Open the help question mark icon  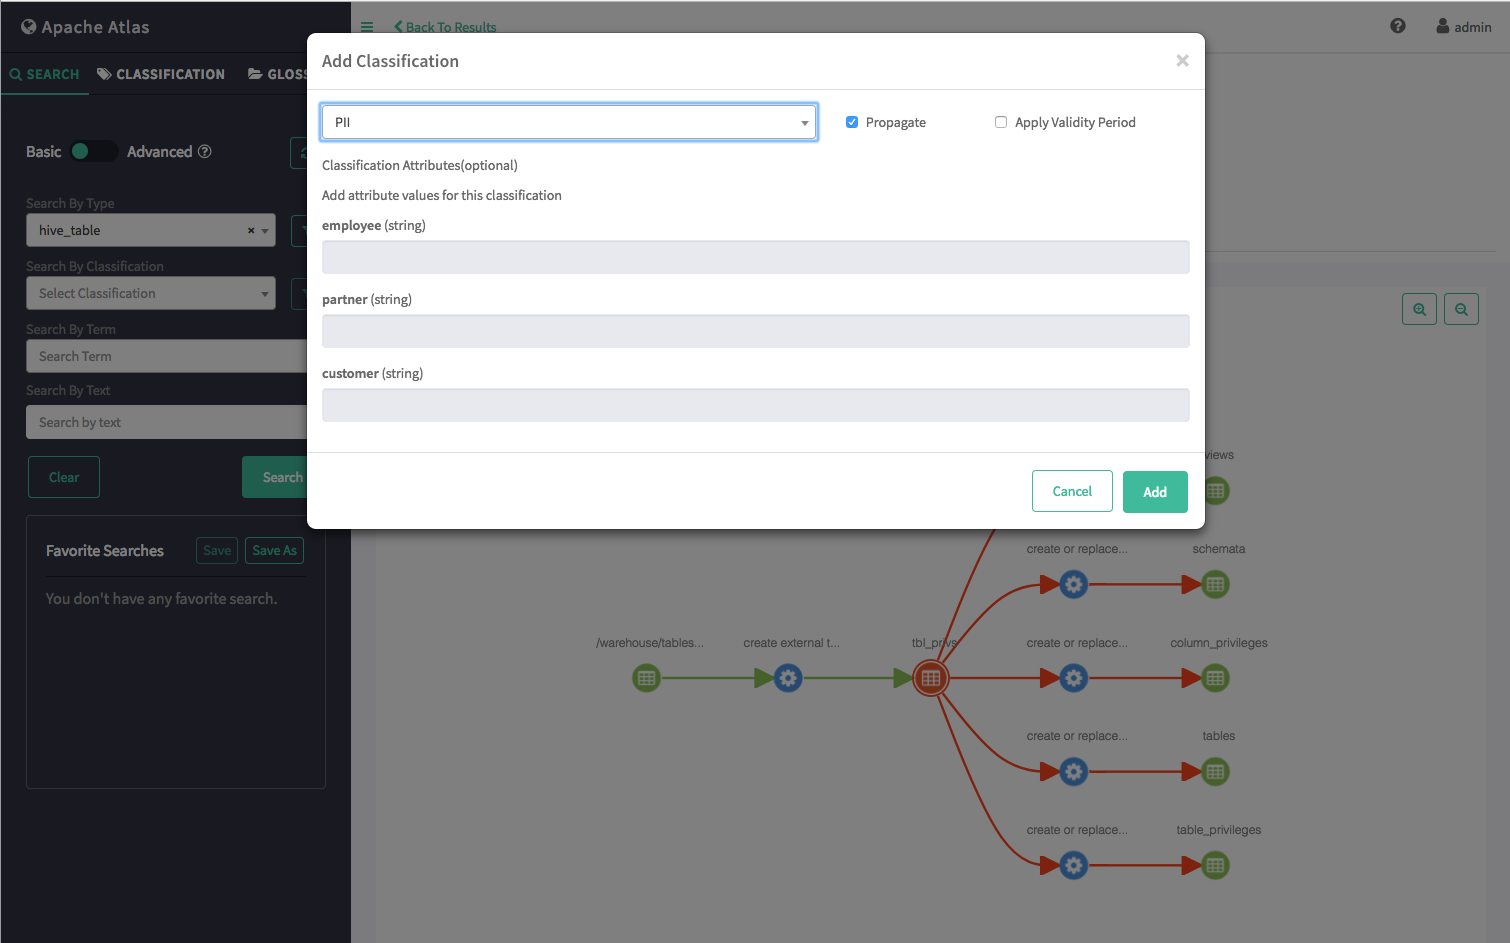1398,26
